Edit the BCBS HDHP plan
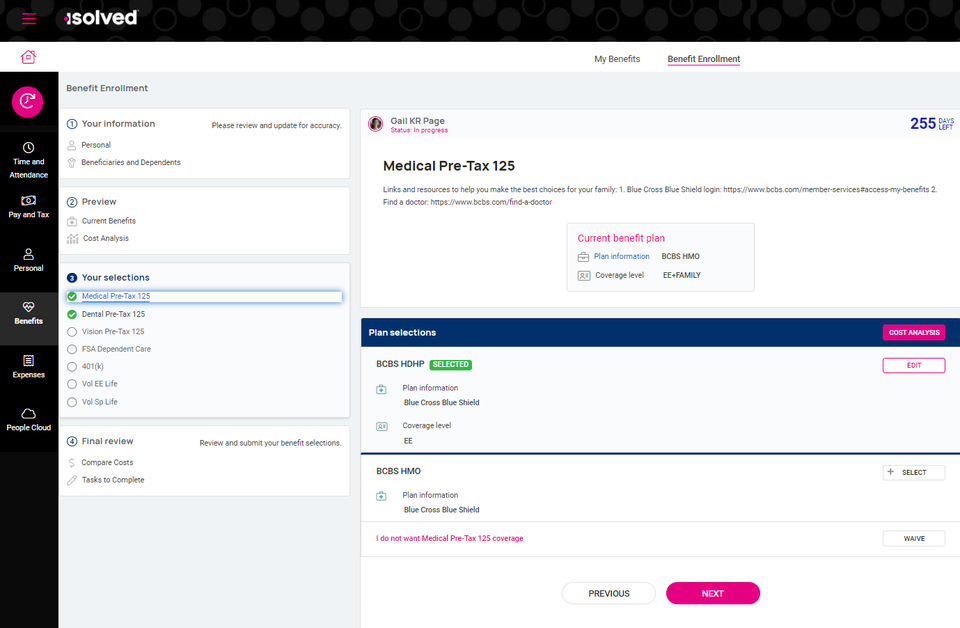 click(x=913, y=365)
